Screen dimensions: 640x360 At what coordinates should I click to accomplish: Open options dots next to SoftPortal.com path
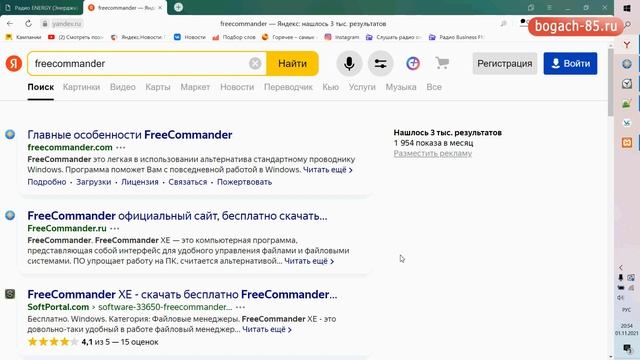tap(240, 307)
